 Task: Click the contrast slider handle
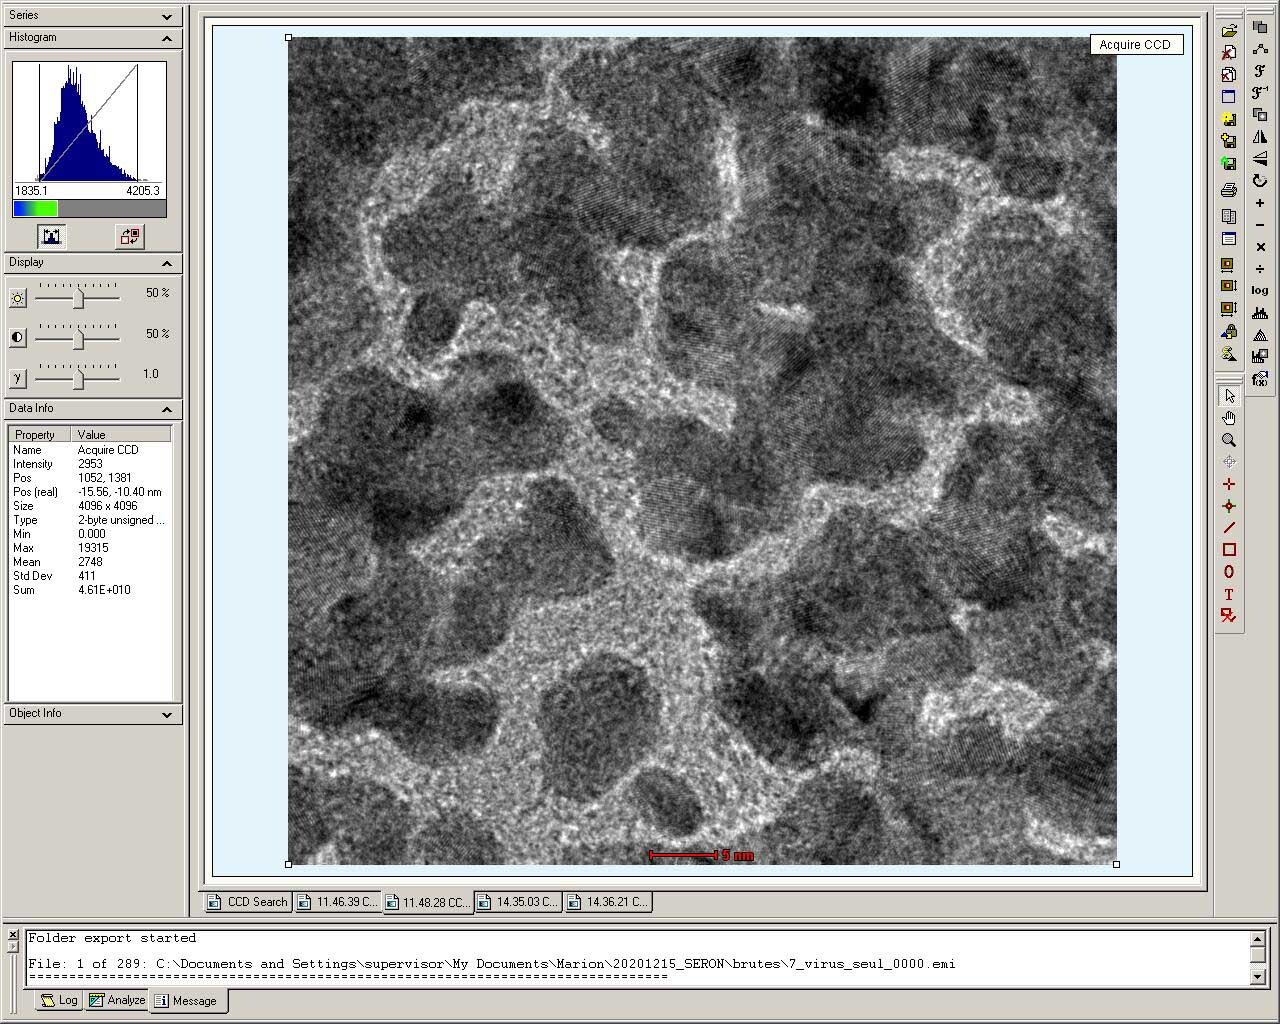(78, 338)
